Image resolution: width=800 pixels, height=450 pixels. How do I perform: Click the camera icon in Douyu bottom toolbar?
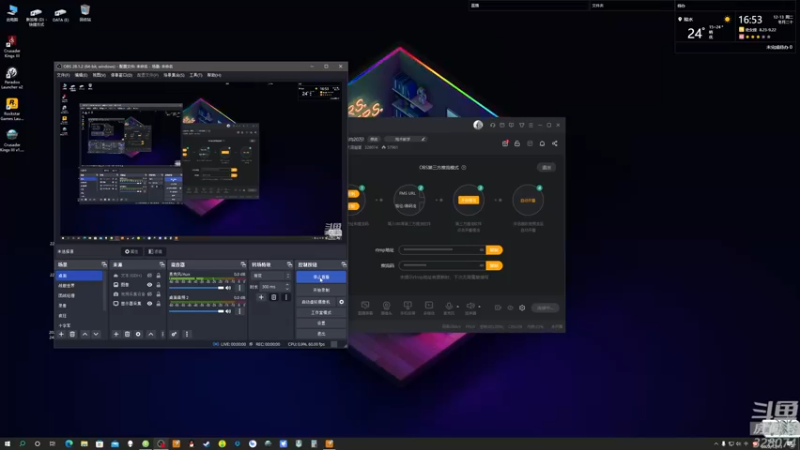click(386, 308)
